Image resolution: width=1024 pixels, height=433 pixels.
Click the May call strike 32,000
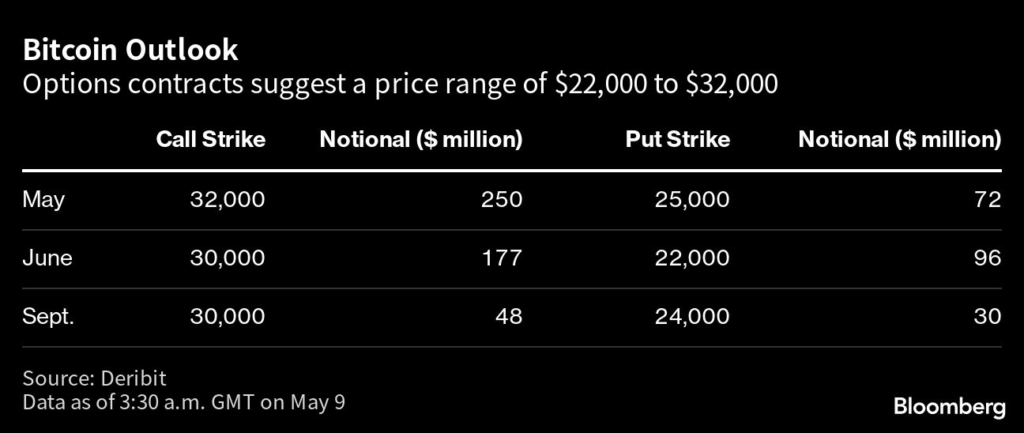(x=227, y=199)
